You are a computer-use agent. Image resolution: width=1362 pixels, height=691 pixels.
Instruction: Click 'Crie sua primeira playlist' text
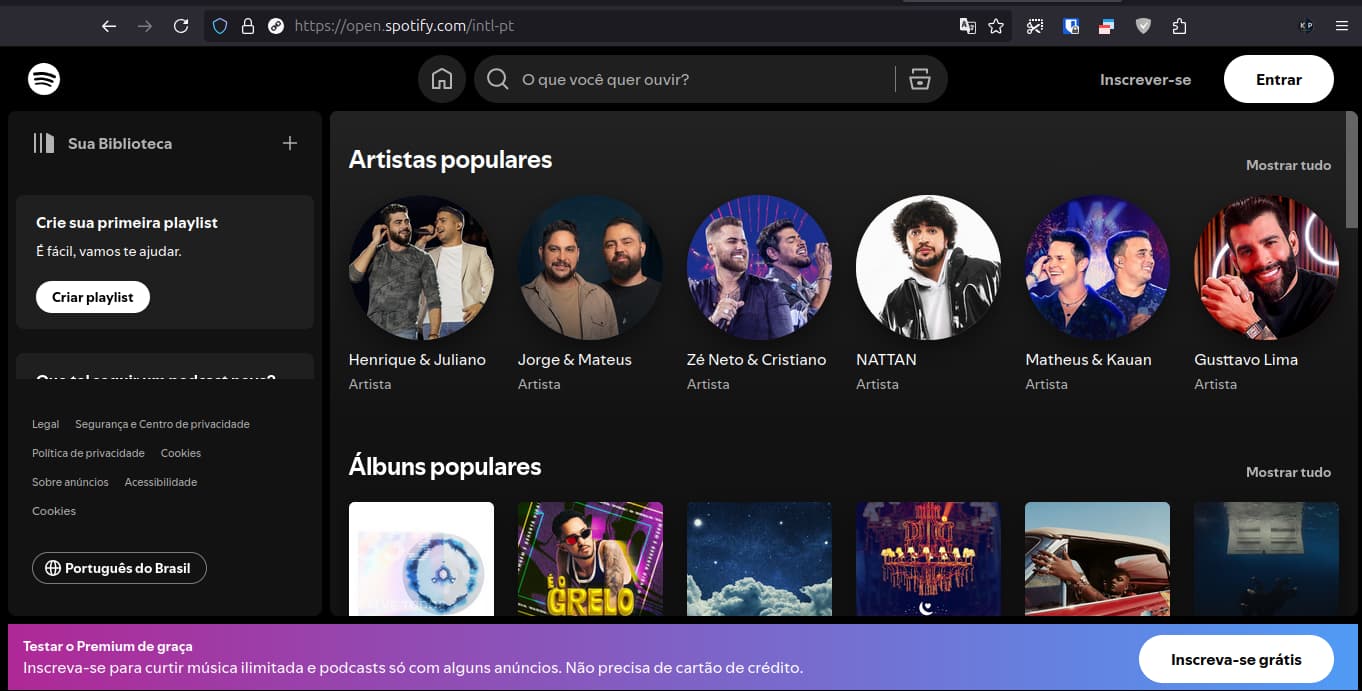127,223
